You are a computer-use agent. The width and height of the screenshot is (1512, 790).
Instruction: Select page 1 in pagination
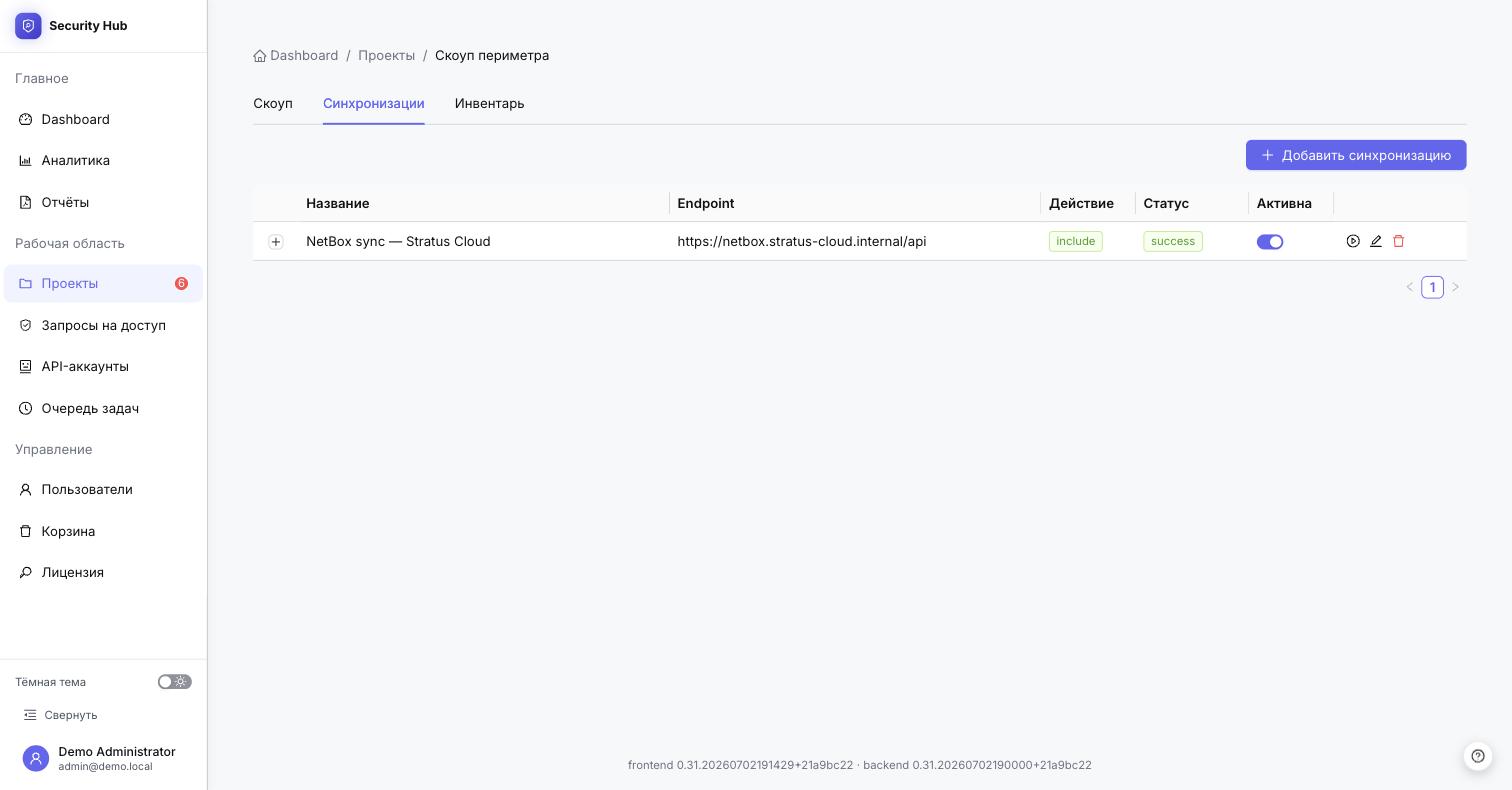(1433, 287)
